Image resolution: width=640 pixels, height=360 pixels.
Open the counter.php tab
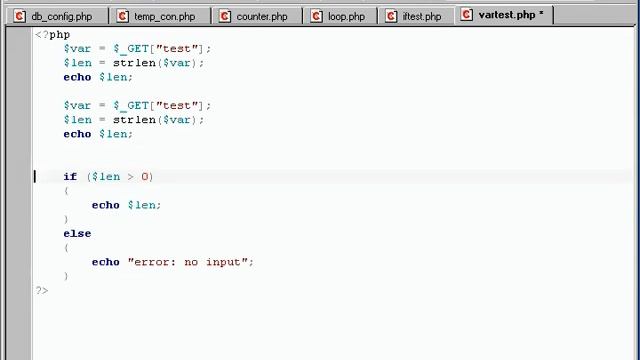tap(257, 16)
